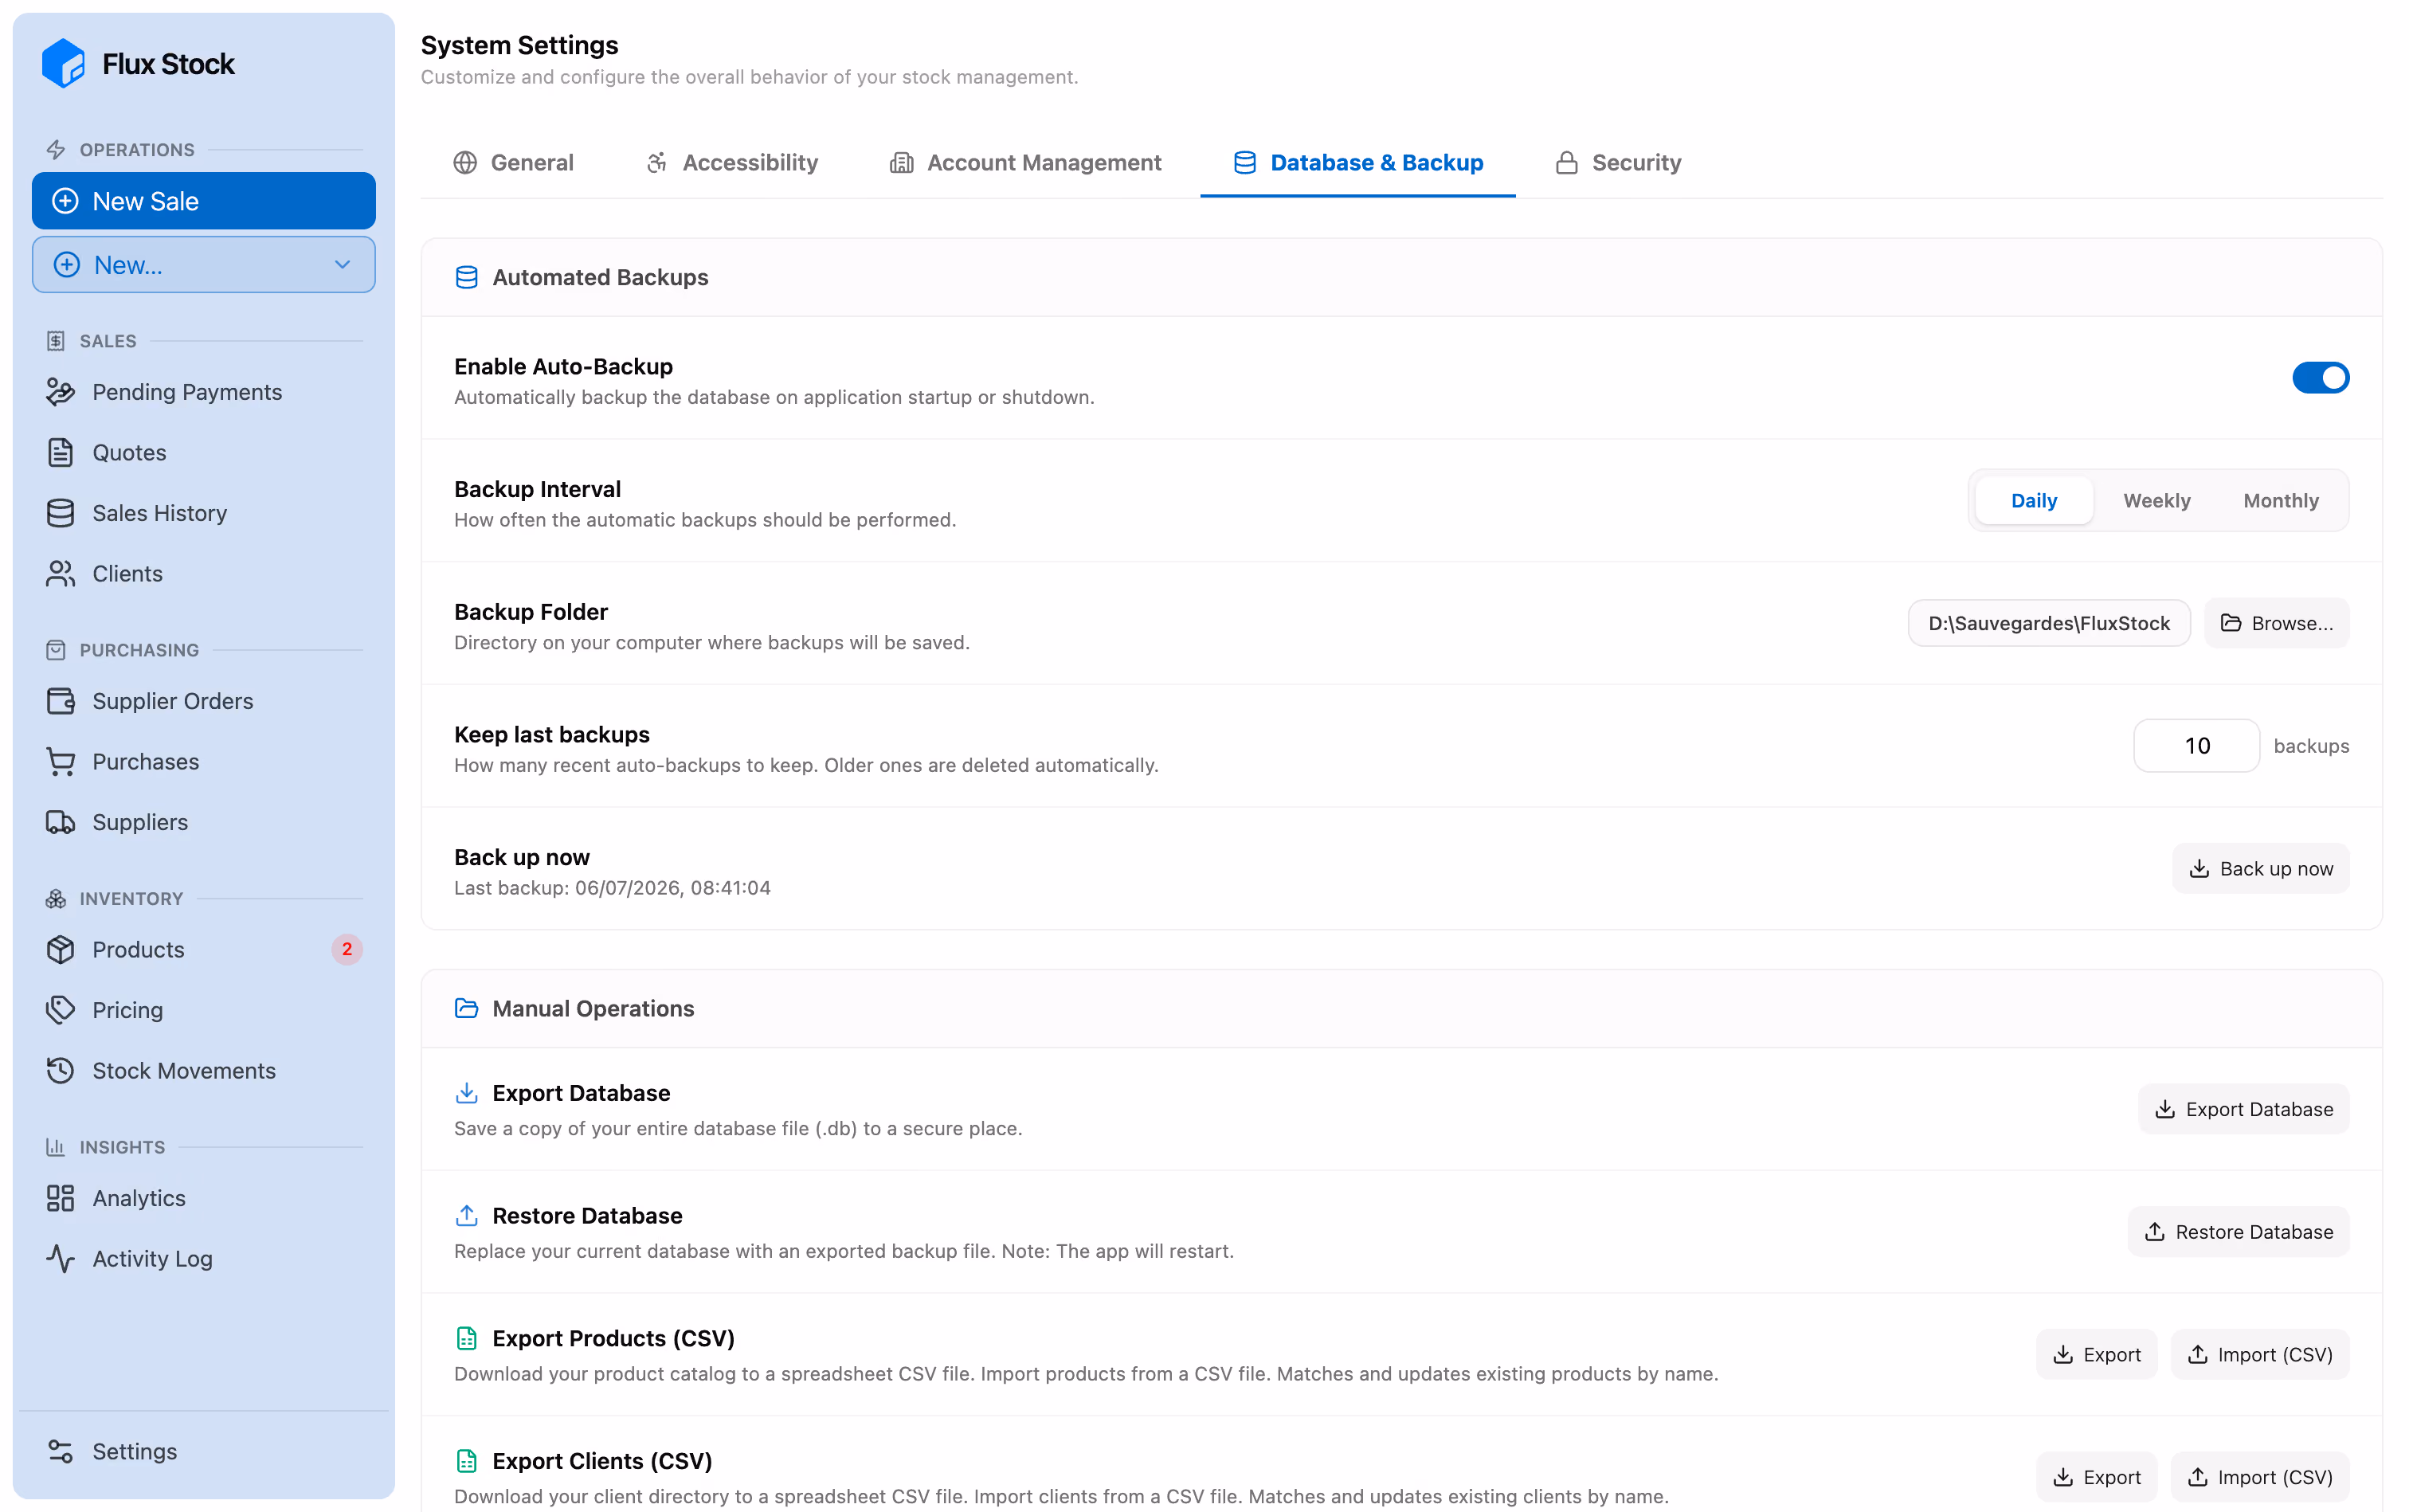Click the Automated Backups database icon
The height and width of the screenshot is (1512, 2409).
click(466, 277)
